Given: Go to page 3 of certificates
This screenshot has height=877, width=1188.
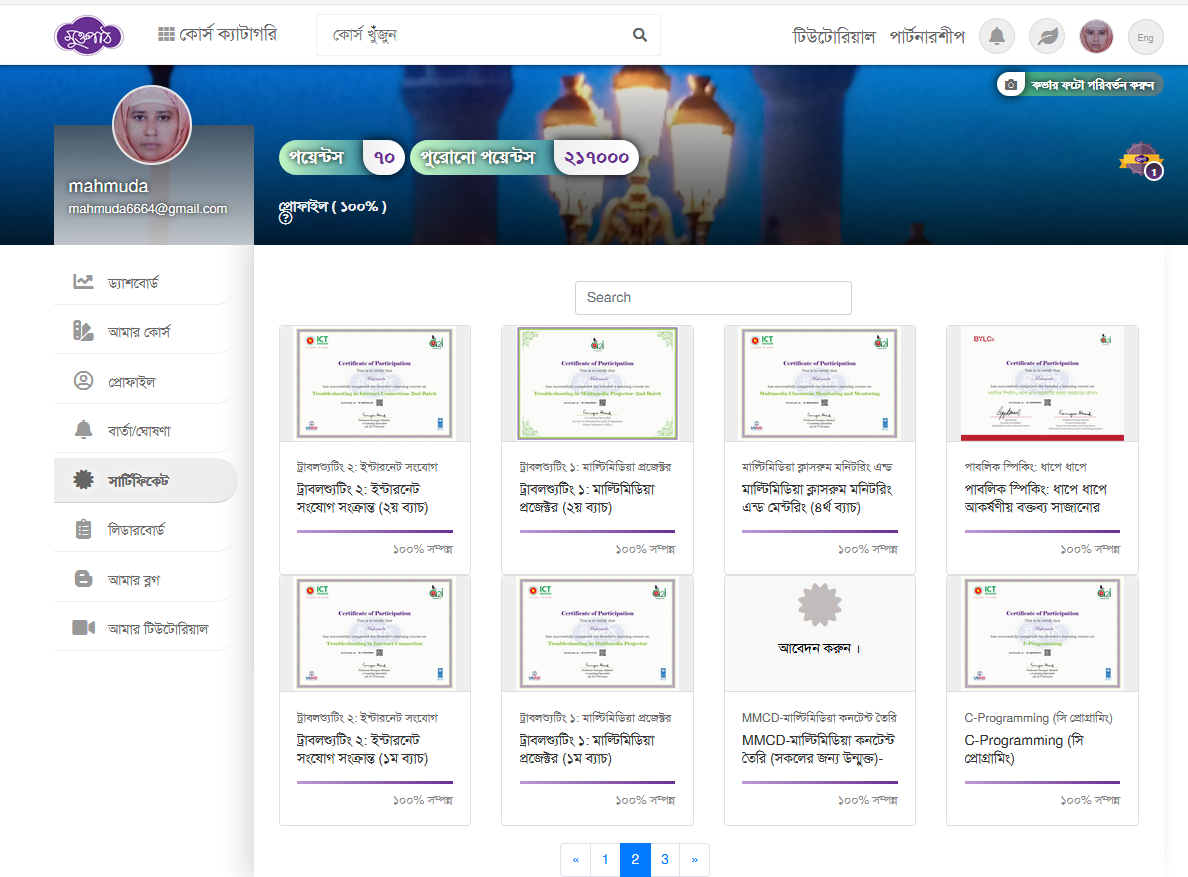Looking at the screenshot, I should pos(664,860).
